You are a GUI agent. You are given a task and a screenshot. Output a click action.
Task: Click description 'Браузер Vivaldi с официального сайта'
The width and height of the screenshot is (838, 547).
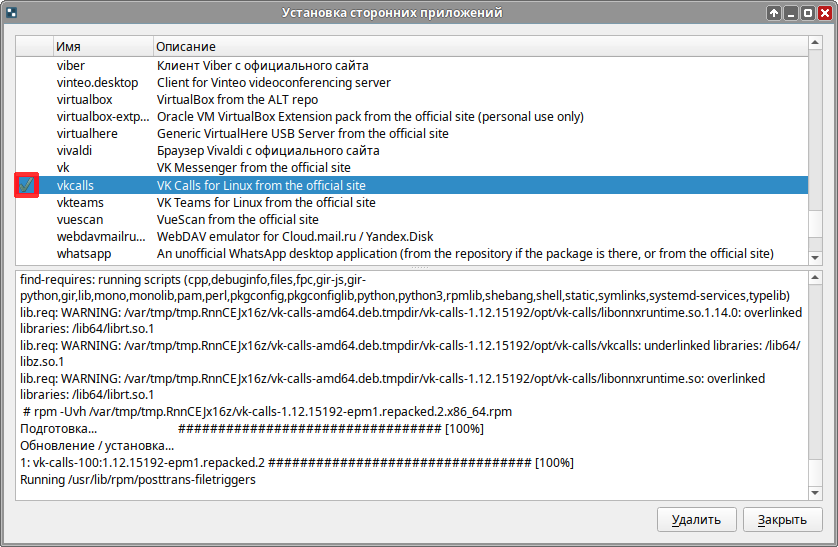[268, 151]
